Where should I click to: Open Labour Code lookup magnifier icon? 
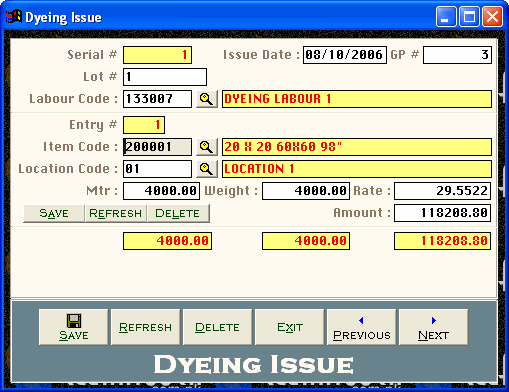(207, 99)
